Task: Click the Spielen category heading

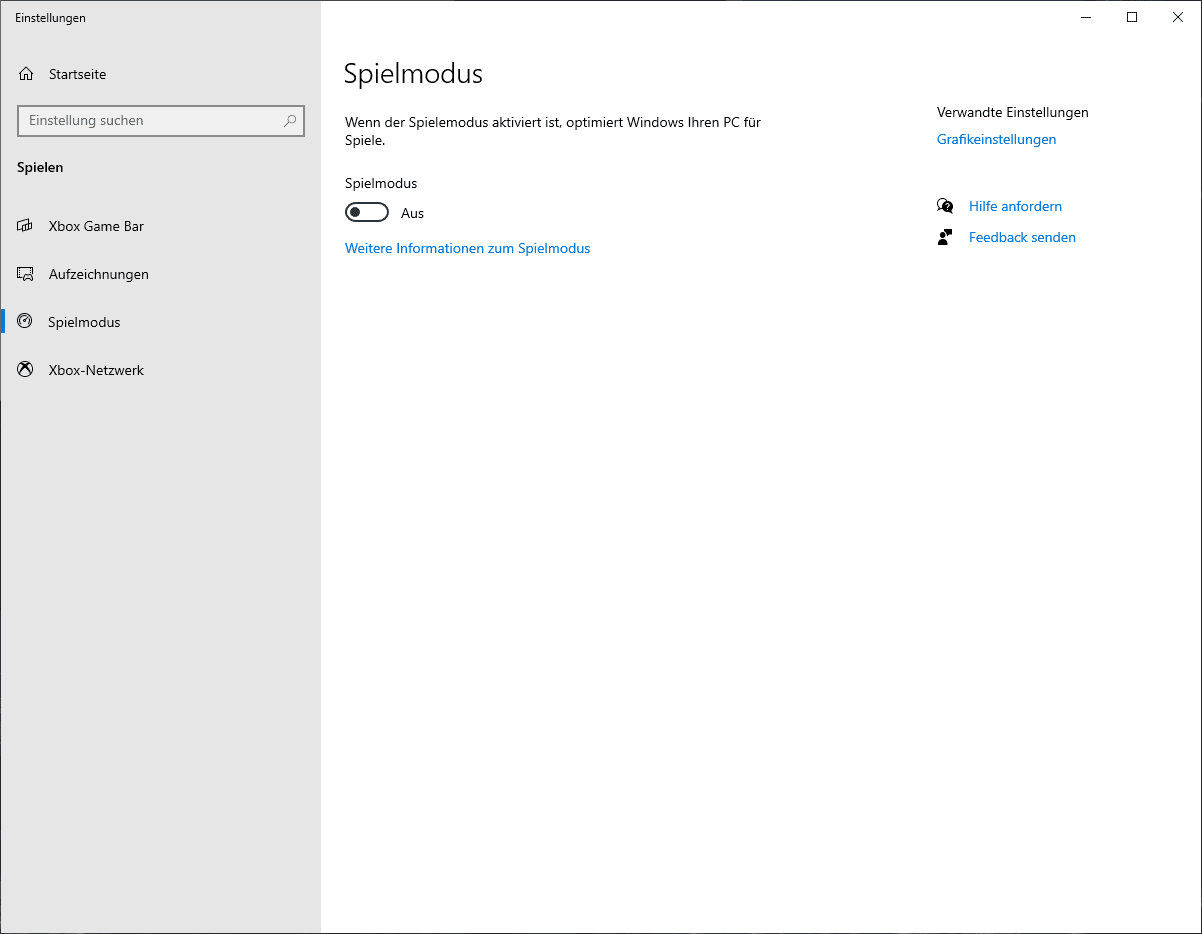Action: tap(40, 167)
